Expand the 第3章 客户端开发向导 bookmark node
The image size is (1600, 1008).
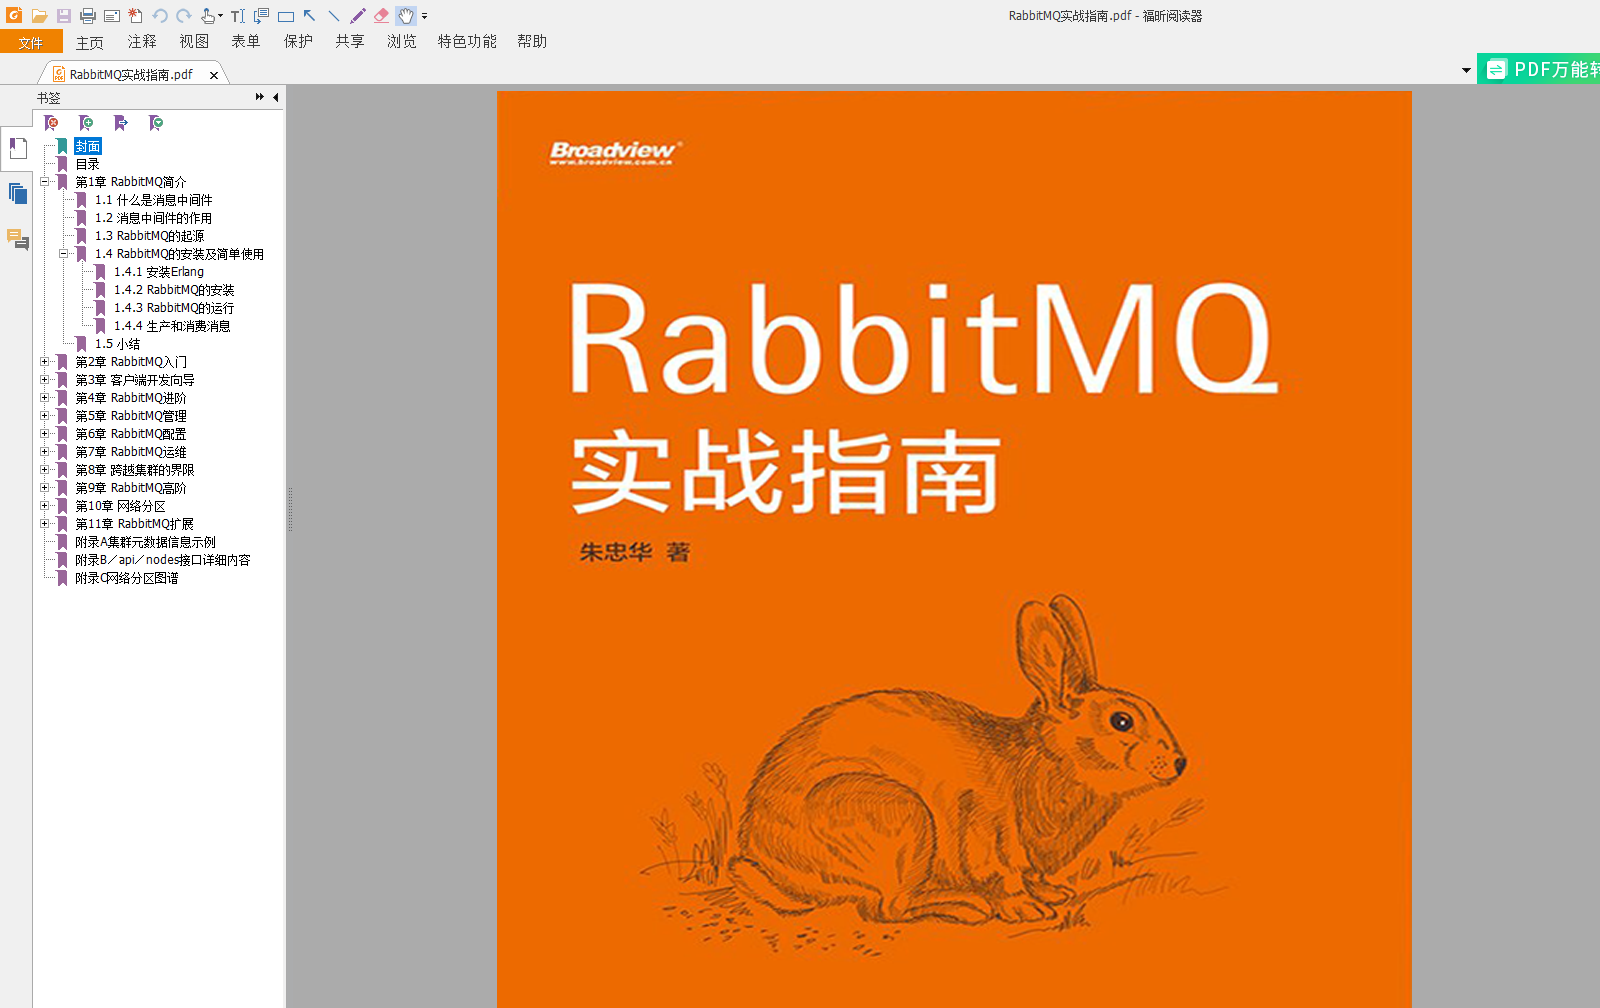(x=44, y=380)
